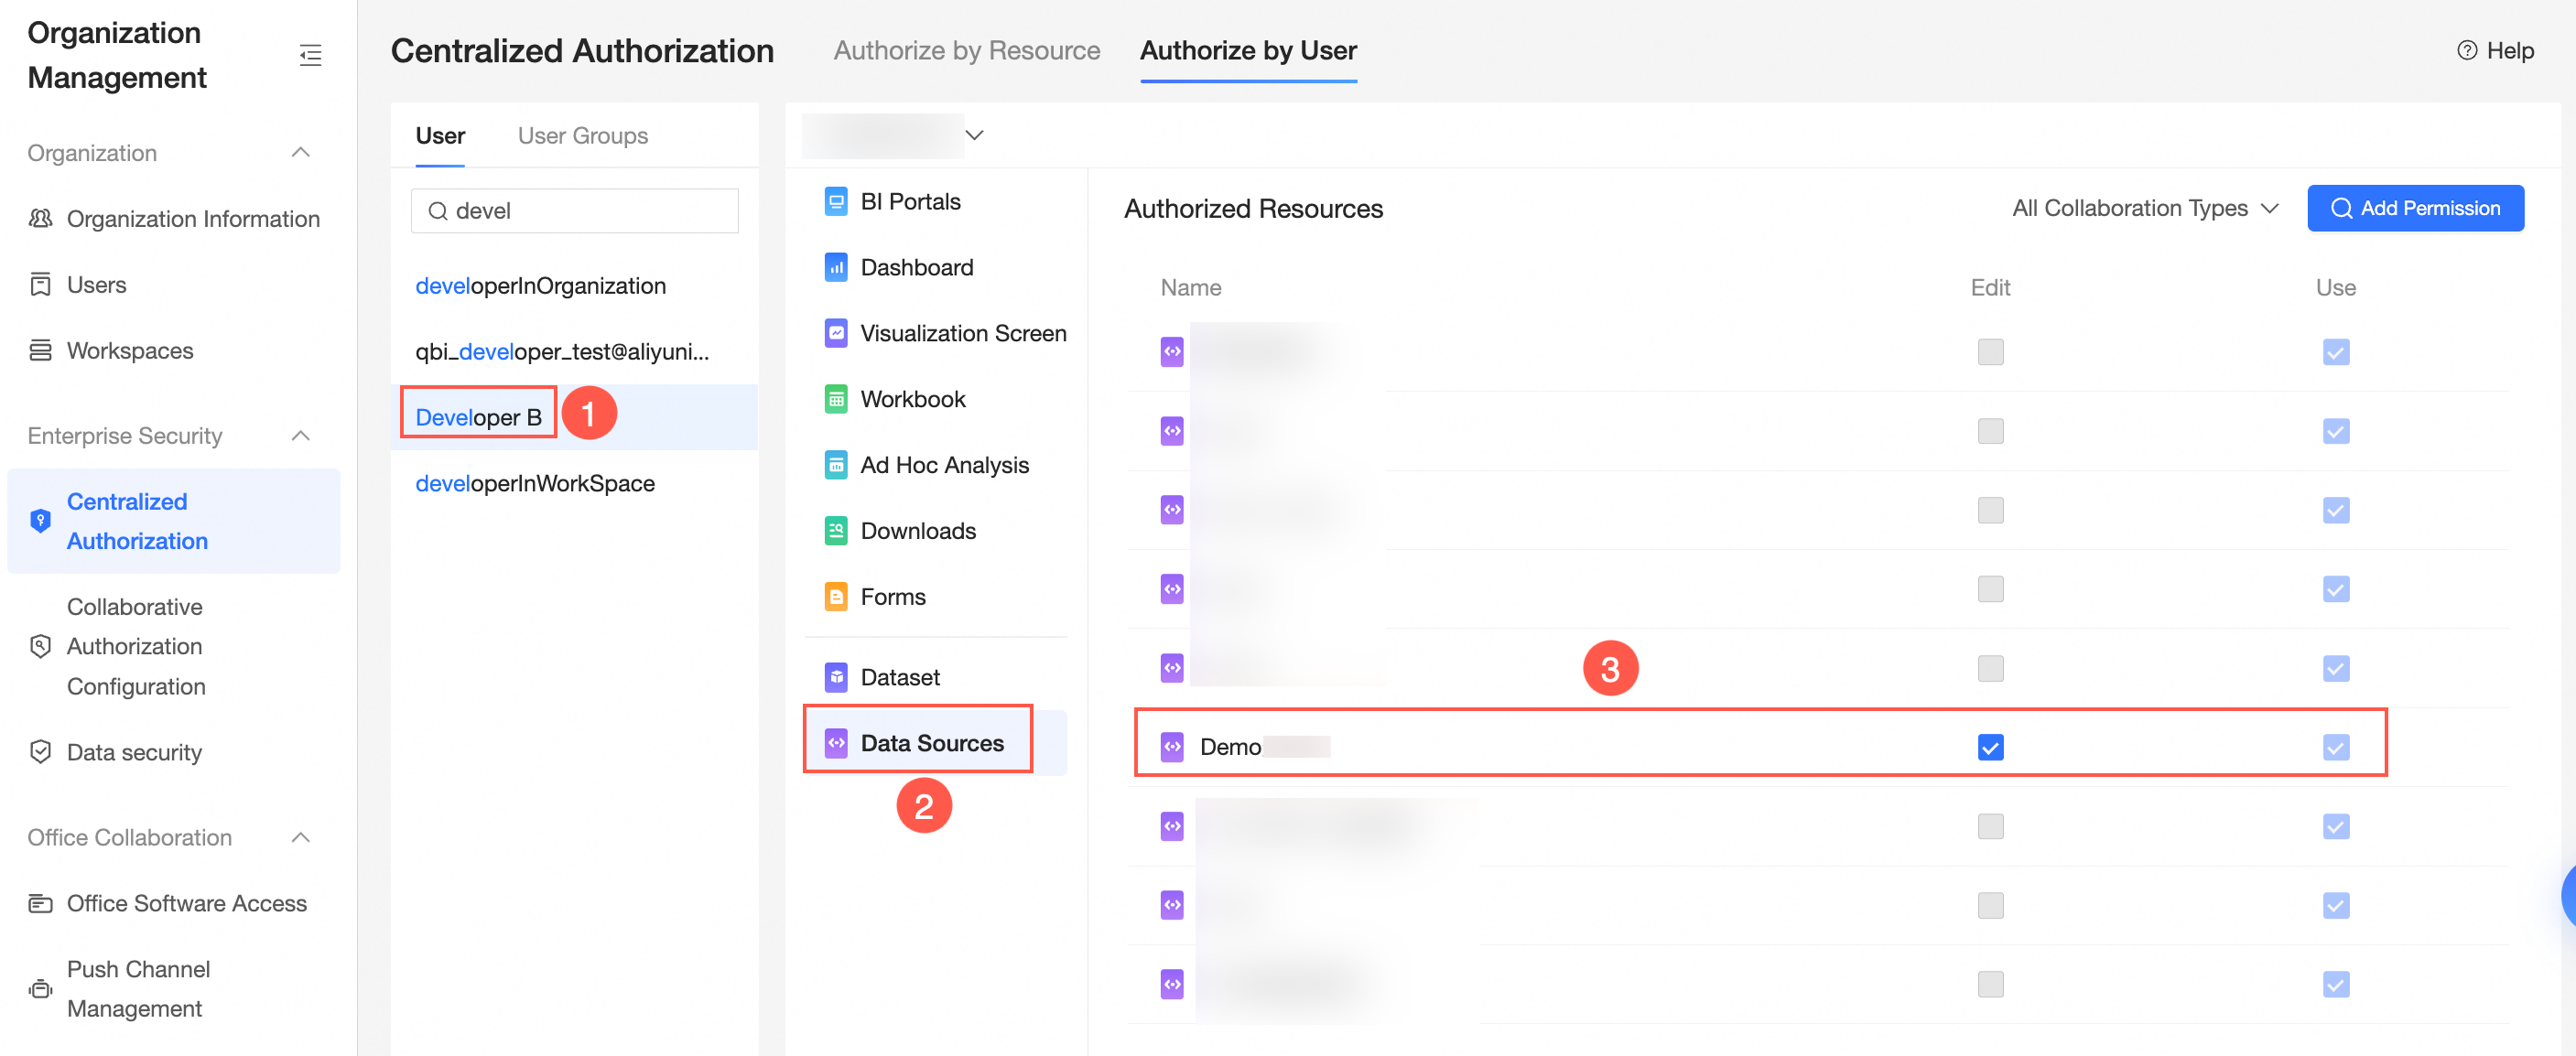Uncheck Edit permission for Demo data source

(x=1990, y=746)
